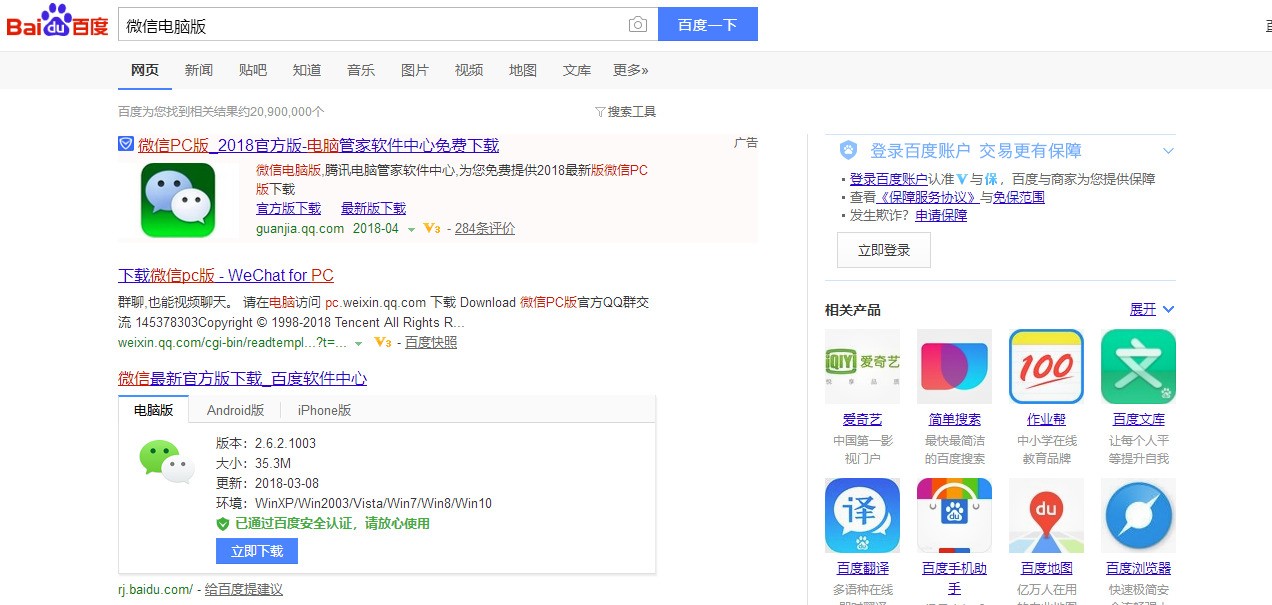Click the Baidu logo
Viewport: 1272px width, 605px height.
click(x=57, y=22)
